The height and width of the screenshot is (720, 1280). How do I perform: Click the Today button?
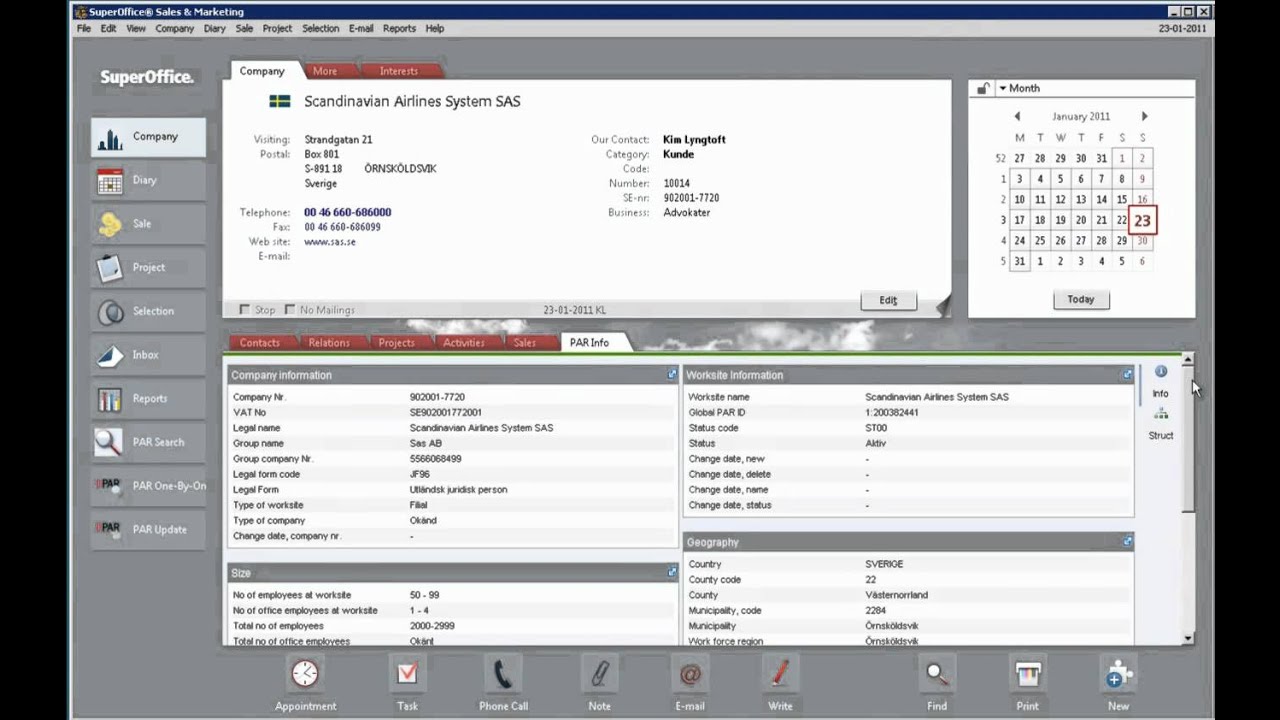tap(1081, 299)
